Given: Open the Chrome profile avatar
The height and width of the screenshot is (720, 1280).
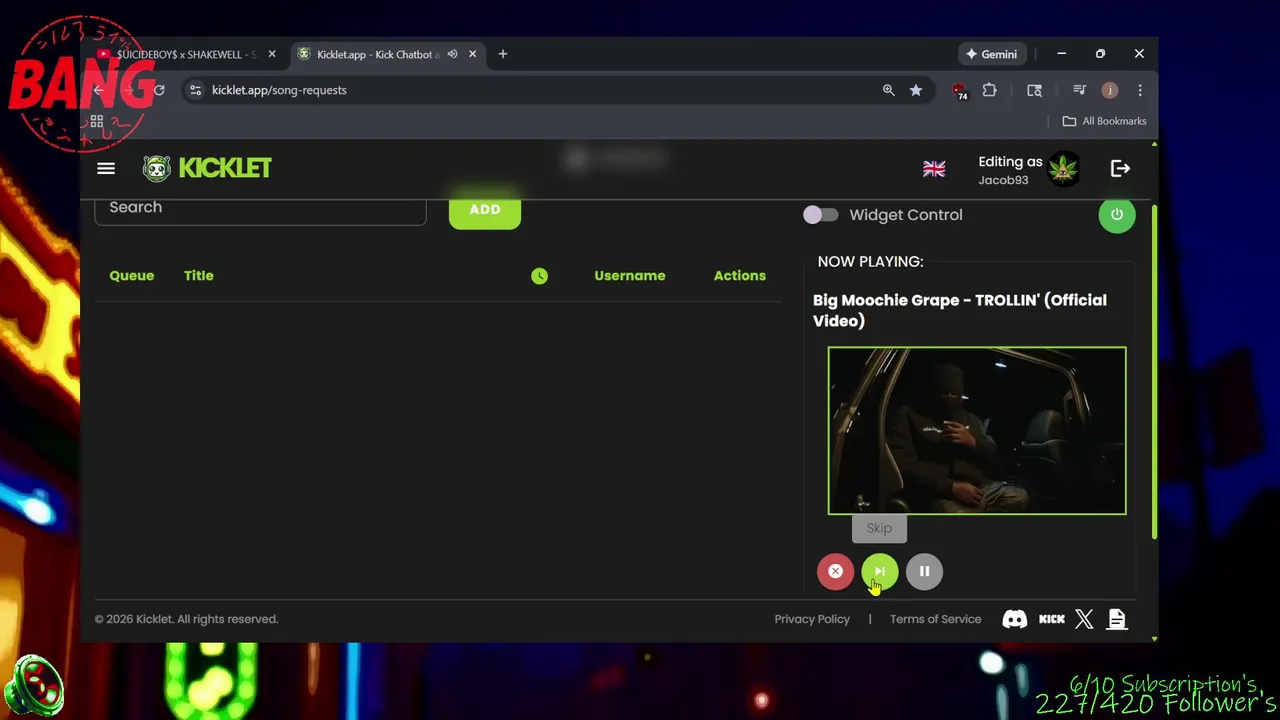Looking at the screenshot, I should [x=1110, y=90].
